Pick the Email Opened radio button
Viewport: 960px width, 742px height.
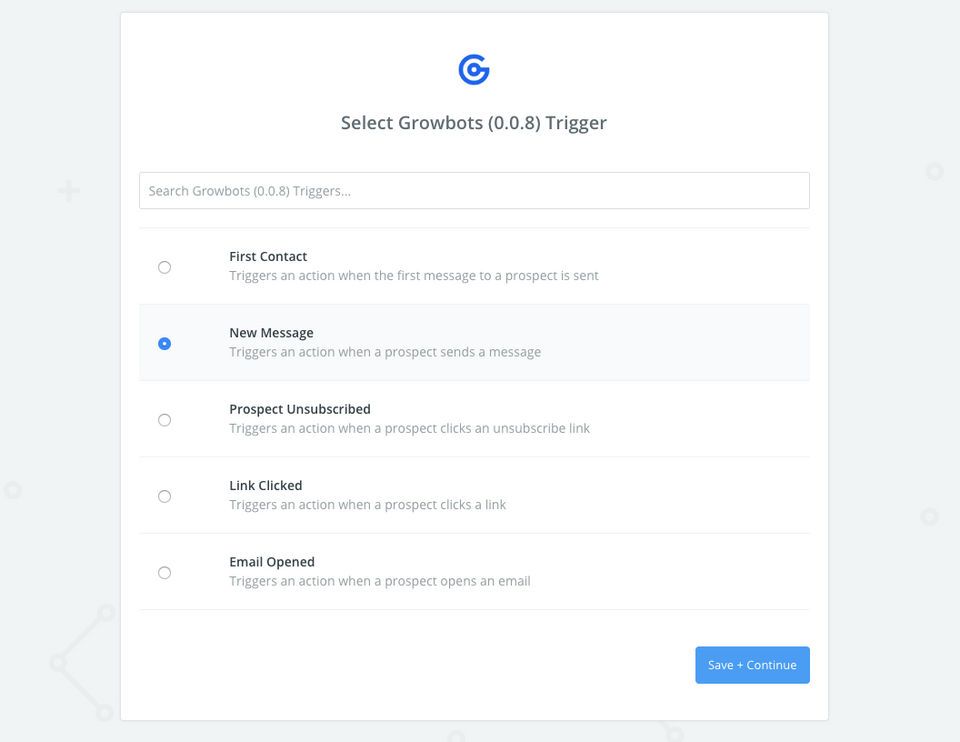point(165,572)
